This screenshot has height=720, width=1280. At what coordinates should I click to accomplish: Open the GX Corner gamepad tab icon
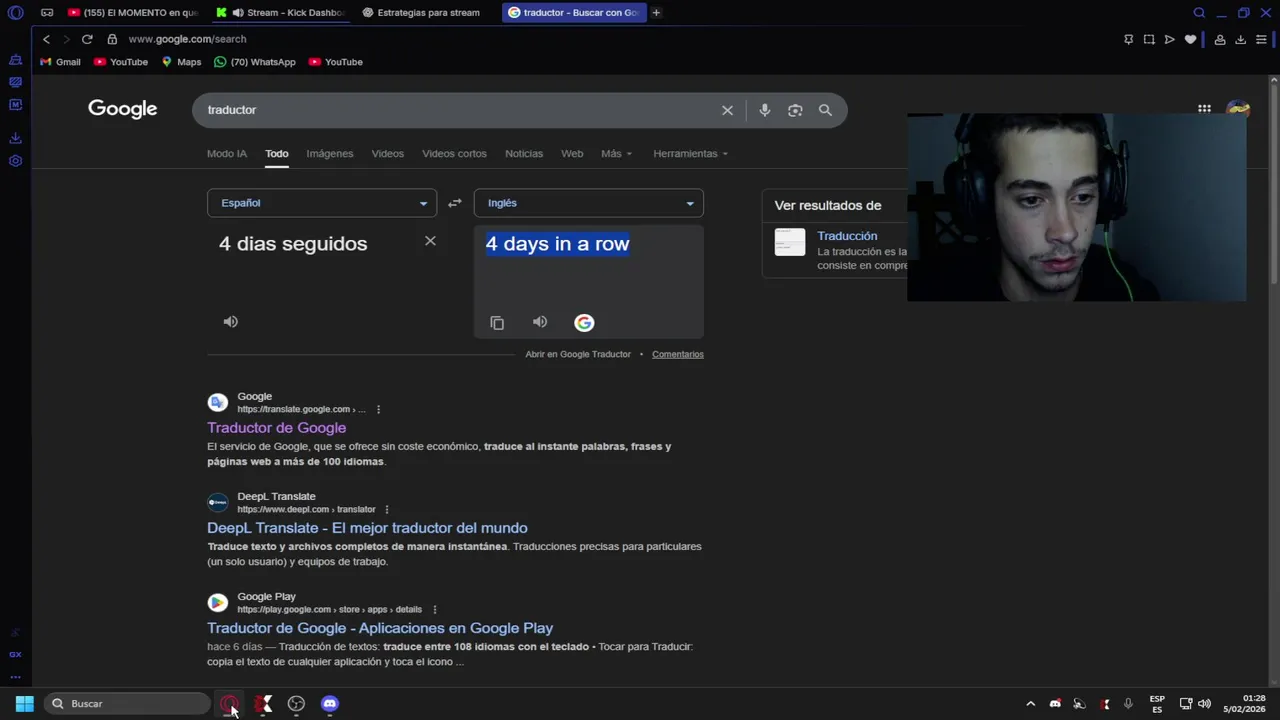[x=47, y=13]
